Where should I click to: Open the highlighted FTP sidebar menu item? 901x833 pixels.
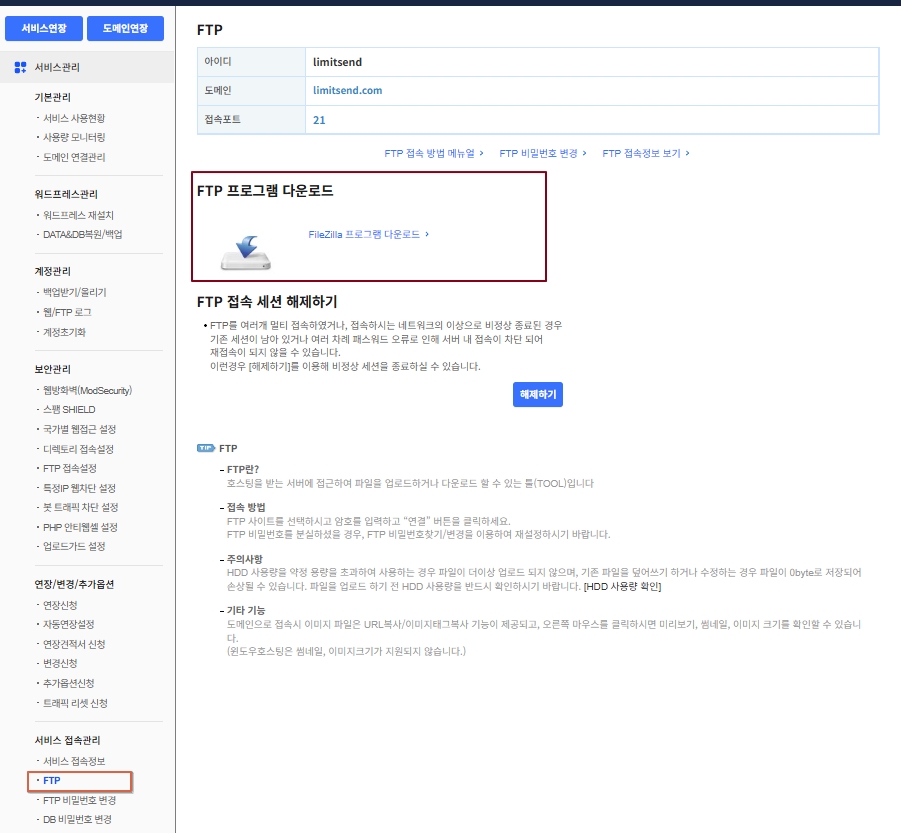tap(52, 780)
